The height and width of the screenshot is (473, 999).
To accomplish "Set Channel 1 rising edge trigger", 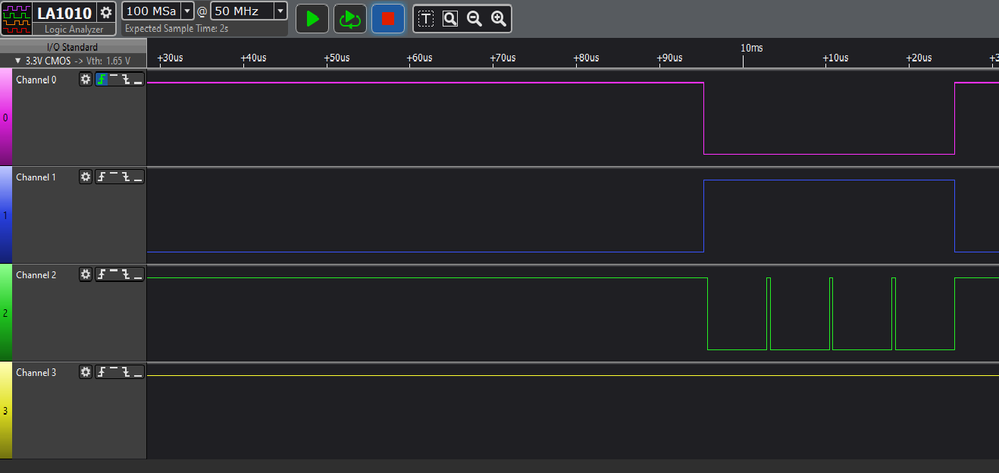I will 101,177.
